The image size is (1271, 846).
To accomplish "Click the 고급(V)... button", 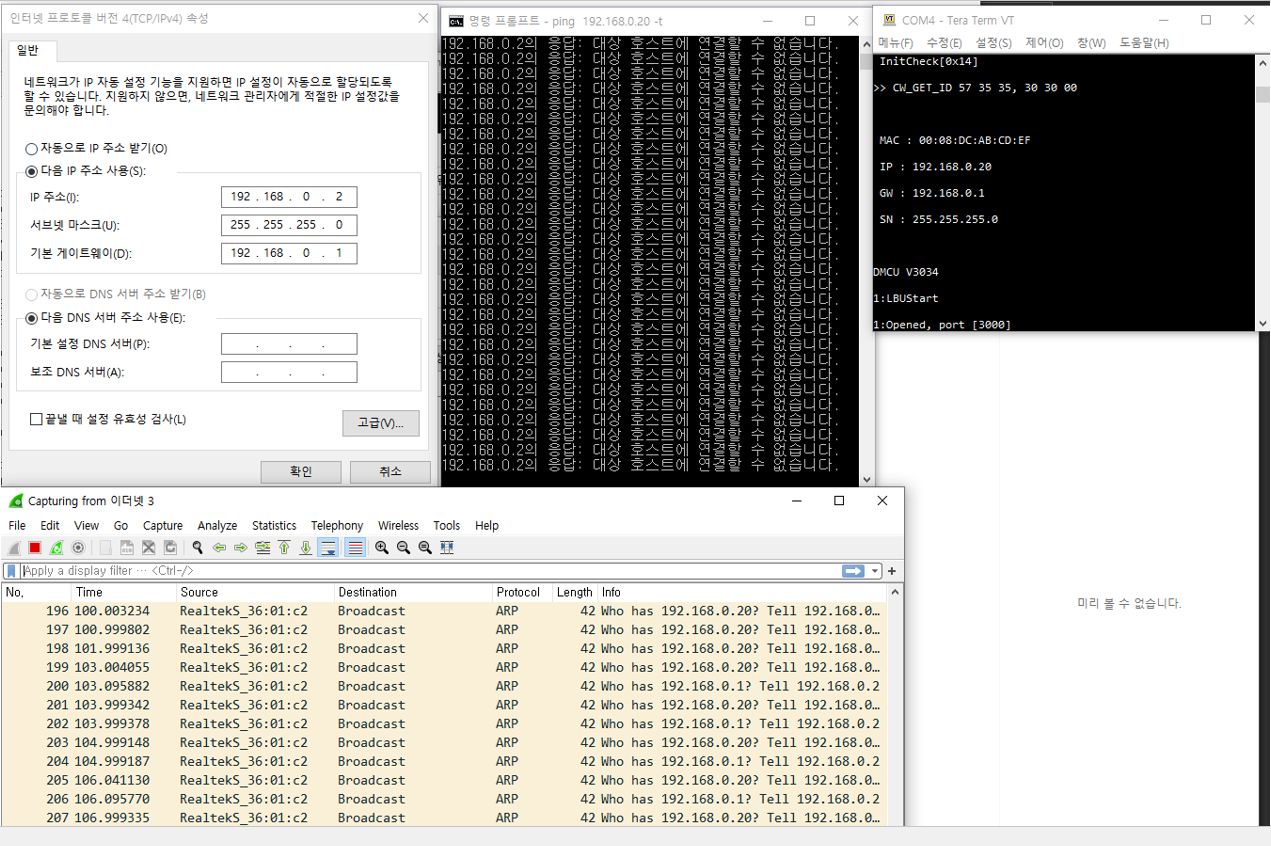I will (x=380, y=423).
